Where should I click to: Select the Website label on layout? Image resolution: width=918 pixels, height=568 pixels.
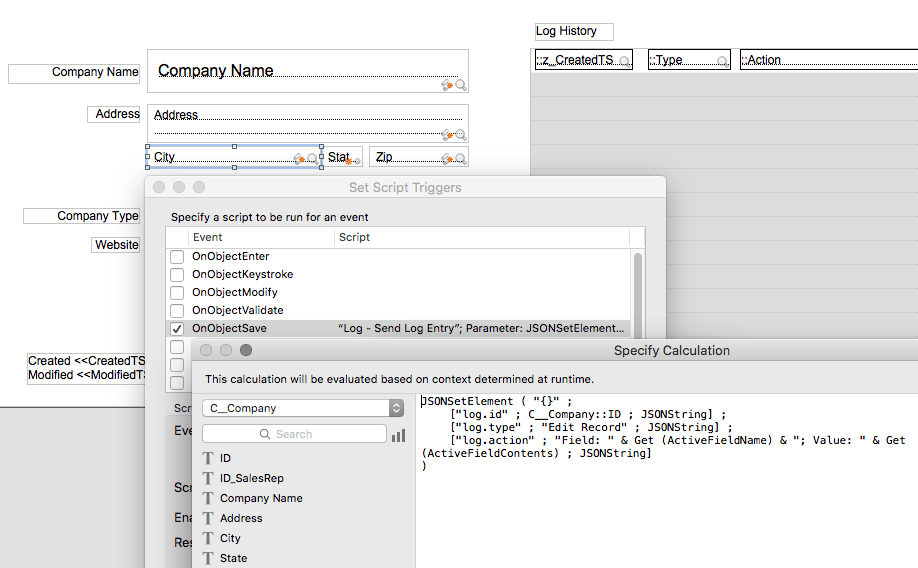coord(115,245)
